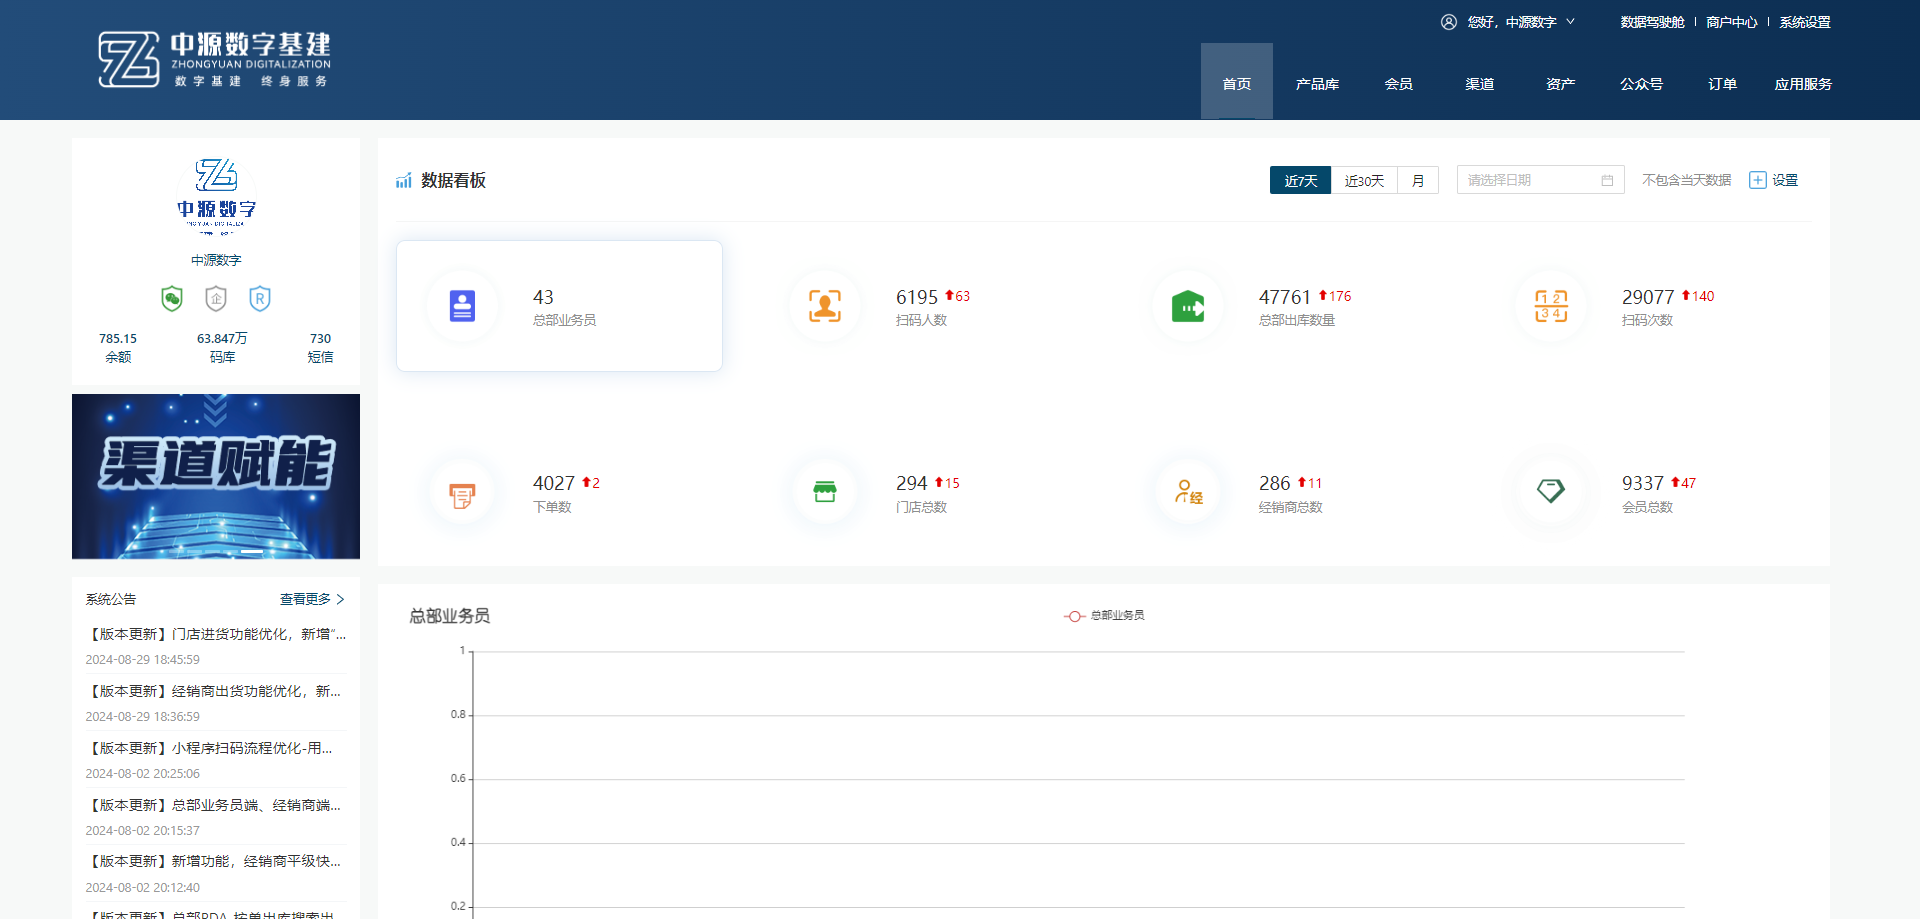Image resolution: width=1920 pixels, height=919 pixels.
Task: Click the 9337 会员总数 value
Action: pyautogui.click(x=1643, y=483)
